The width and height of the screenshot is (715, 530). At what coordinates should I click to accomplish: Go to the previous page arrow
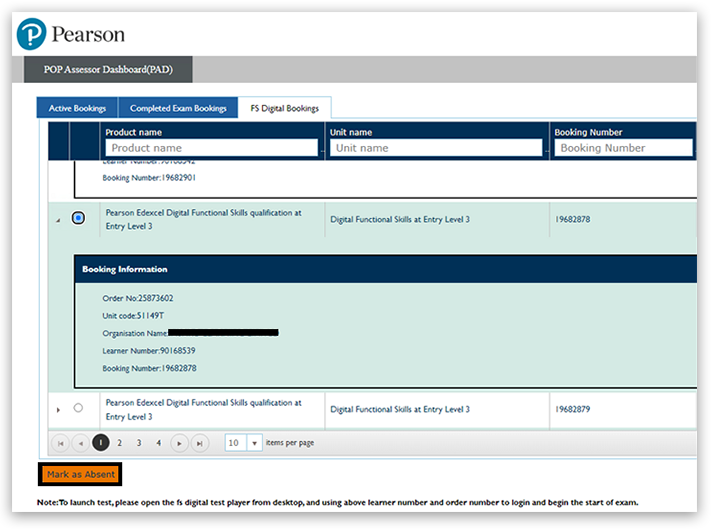coord(80,443)
